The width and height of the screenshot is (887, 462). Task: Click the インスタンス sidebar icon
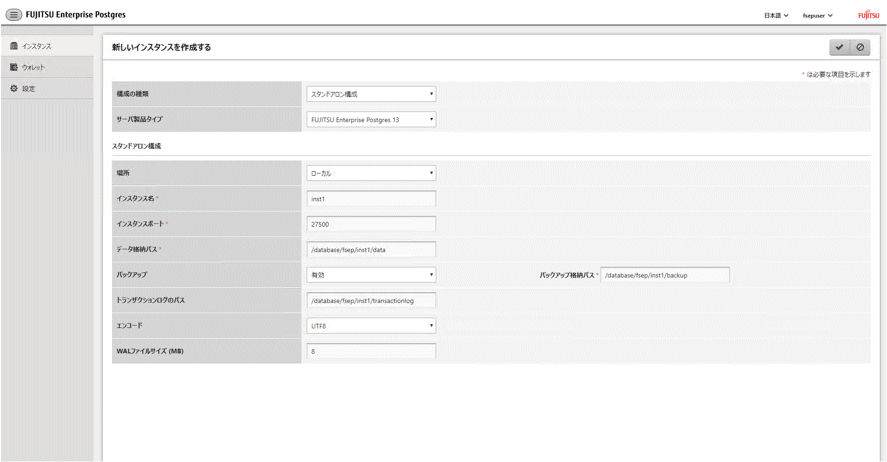[x=14, y=46]
